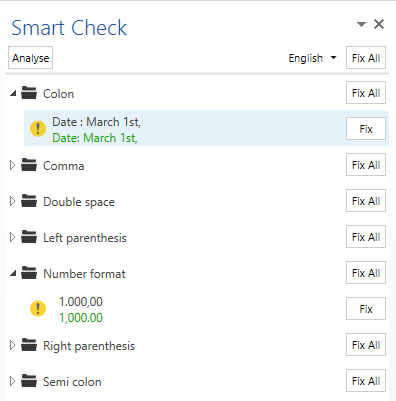Collapse the Colon category
Viewport: 396px width, 401px height.
click(x=13, y=93)
